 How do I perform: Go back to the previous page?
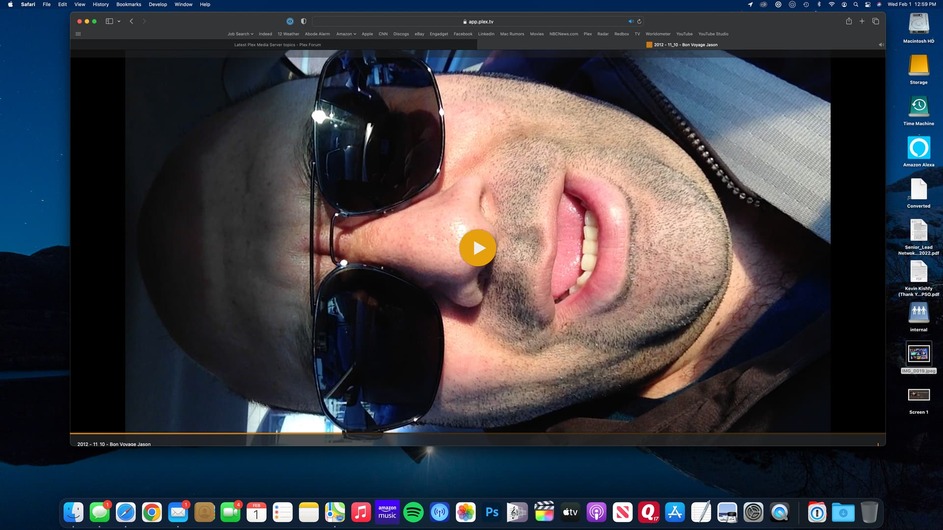[131, 21]
